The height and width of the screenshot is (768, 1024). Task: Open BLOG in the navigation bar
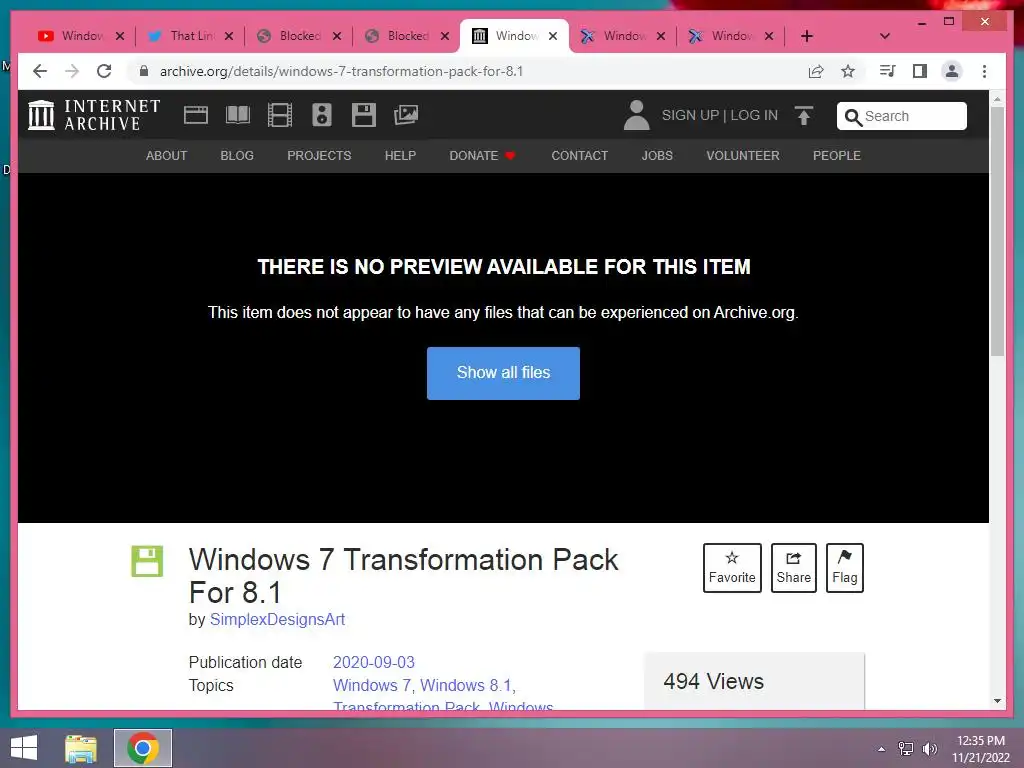coord(236,155)
